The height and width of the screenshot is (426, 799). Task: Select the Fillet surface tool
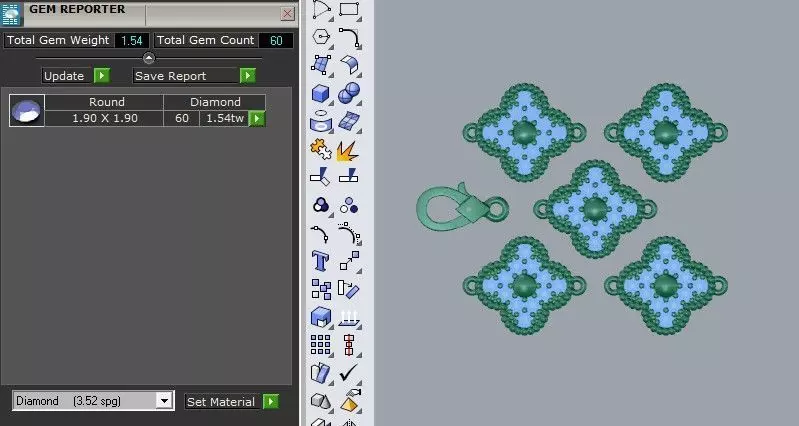[x=349, y=65]
